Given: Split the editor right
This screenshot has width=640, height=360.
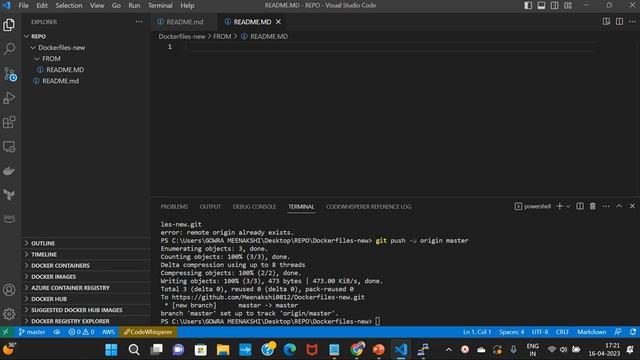Looking at the screenshot, I should tap(619, 21).
